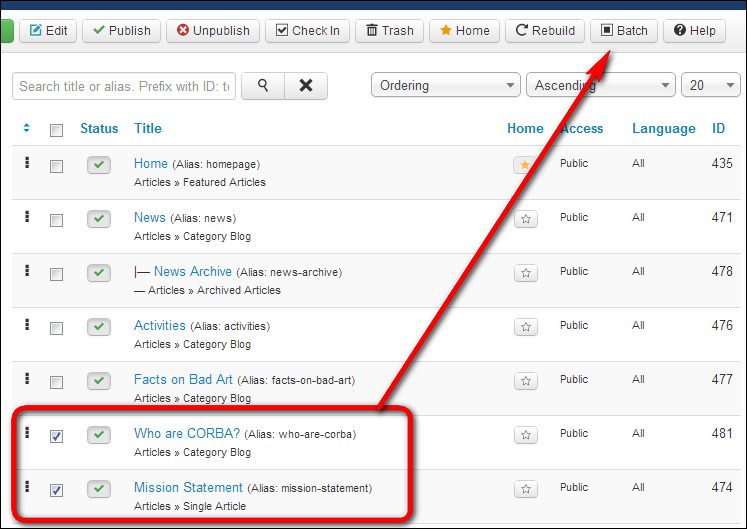Image resolution: width=747 pixels, height=529 pixels.
Task: Check the select-all checkbox in header
Action: point(57,130)
